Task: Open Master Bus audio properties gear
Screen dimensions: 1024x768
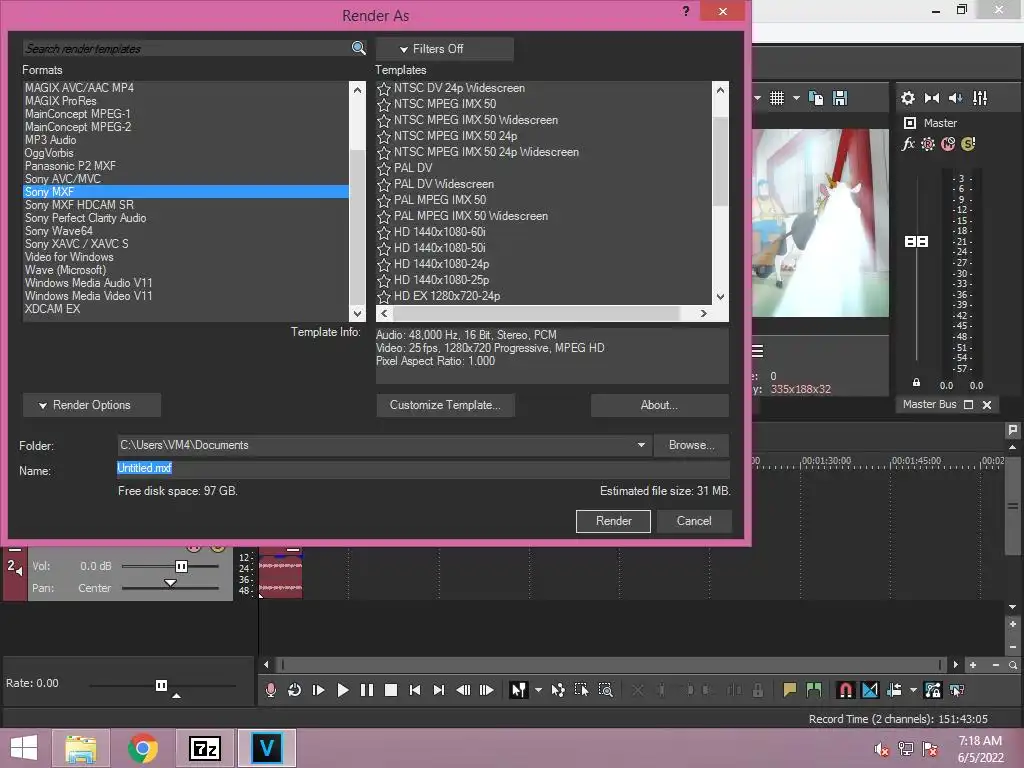Action: coord(908,98)
